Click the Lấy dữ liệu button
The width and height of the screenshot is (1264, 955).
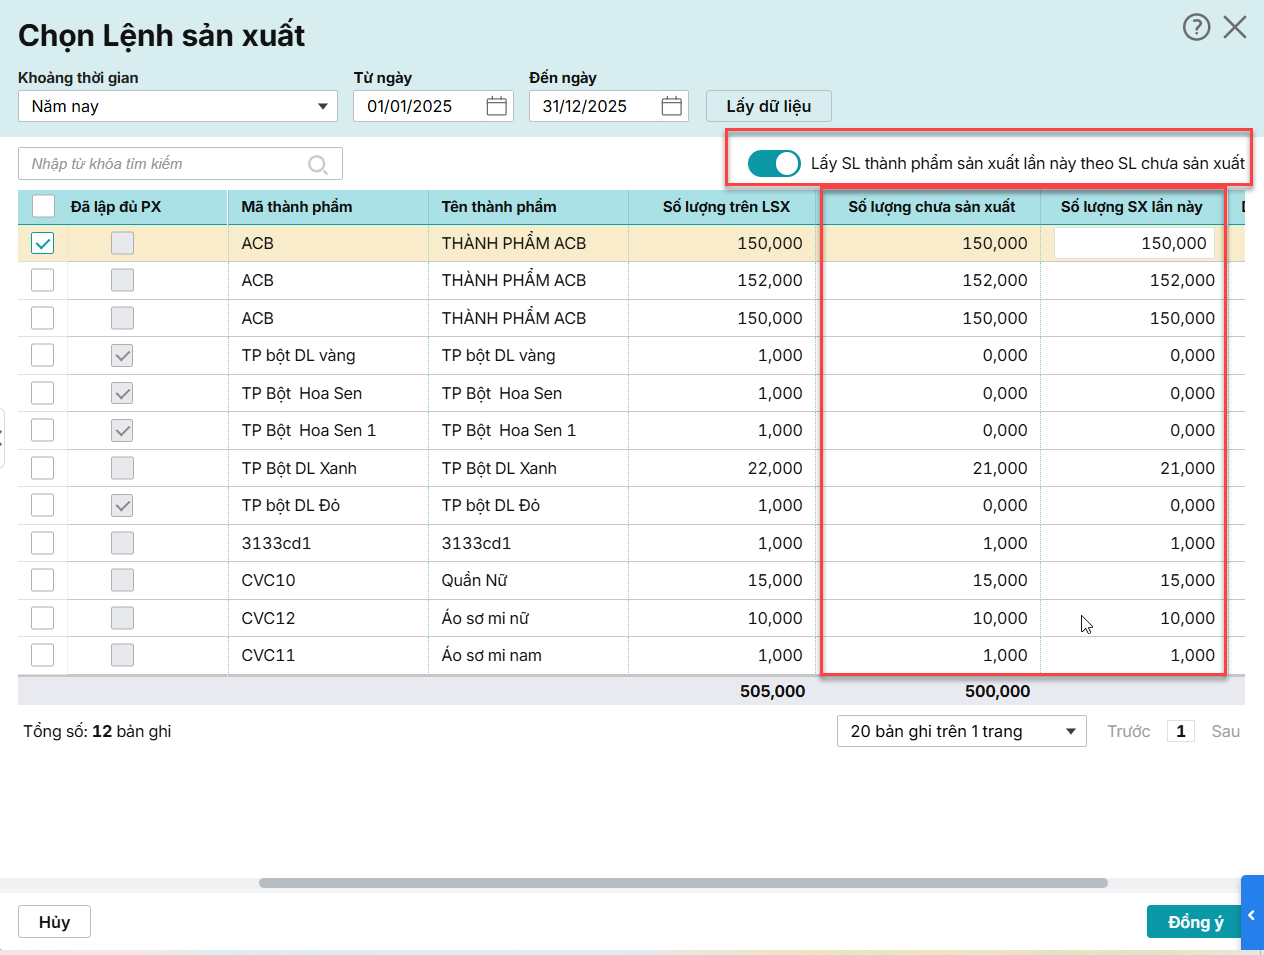point(768,106)
